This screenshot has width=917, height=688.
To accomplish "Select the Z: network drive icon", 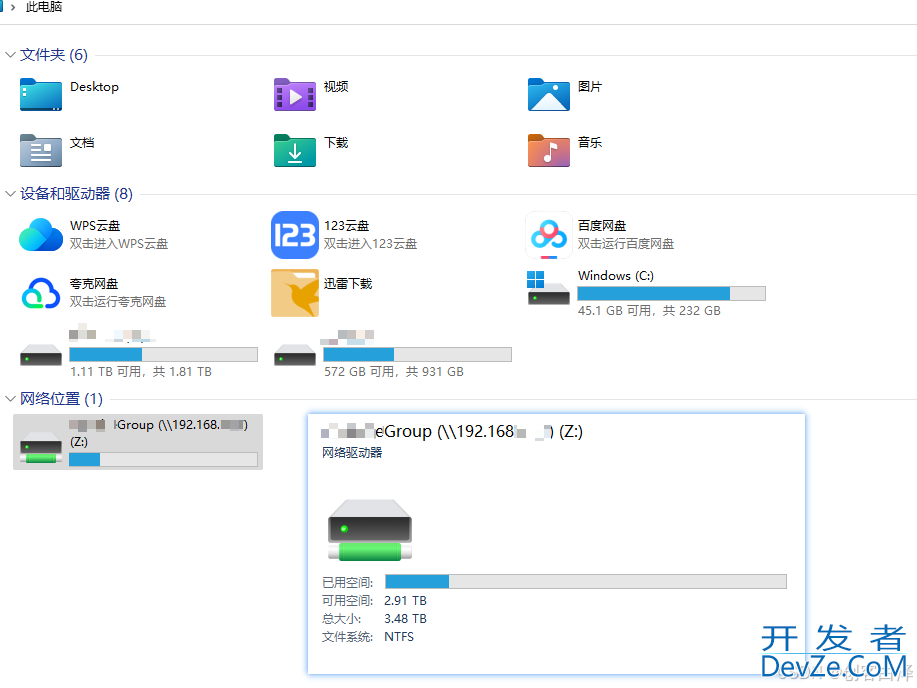I will click(x=40, y=448).
